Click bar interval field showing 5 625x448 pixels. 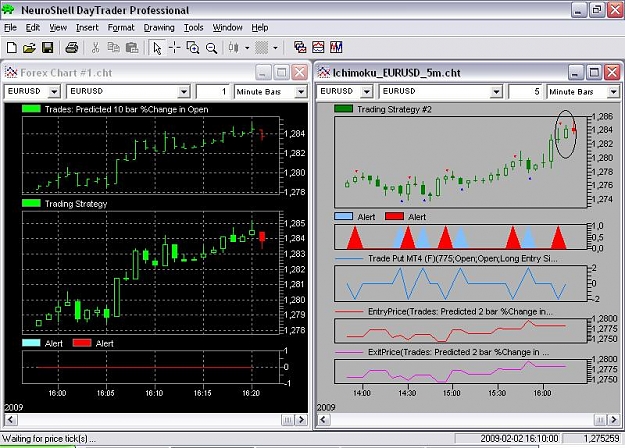point(525,92)
